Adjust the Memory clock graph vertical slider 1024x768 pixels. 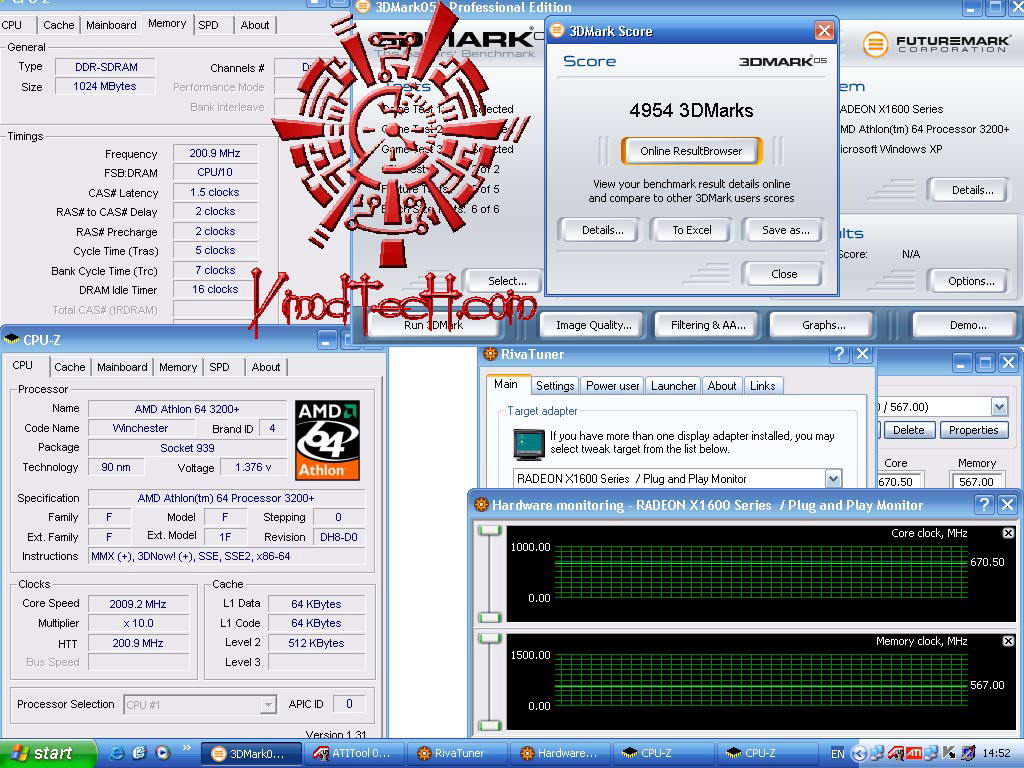pyautogui.click(x=490, y=682)
